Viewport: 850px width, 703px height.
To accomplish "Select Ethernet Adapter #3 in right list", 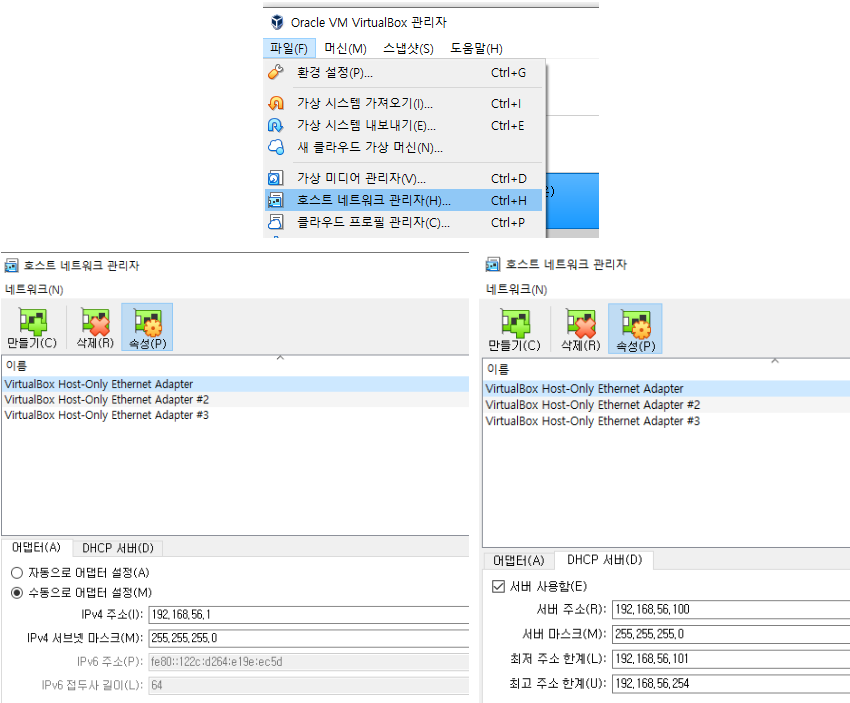I will [666, 421].
